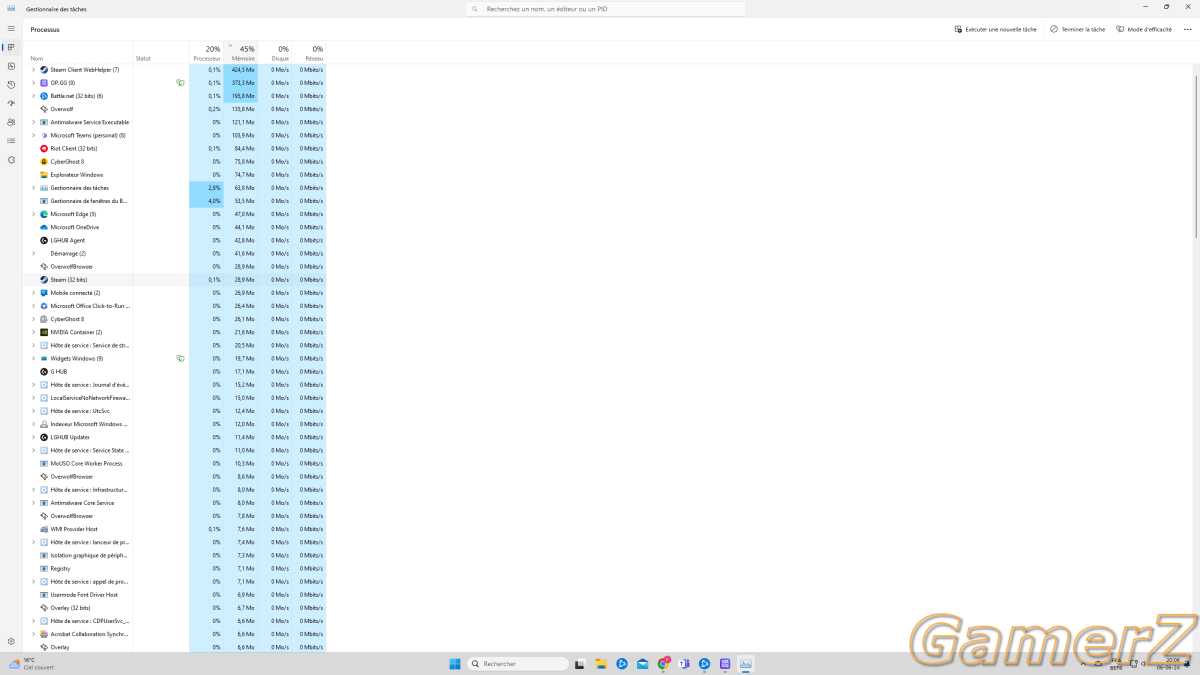
Task: Expand the Widgets Windows group
Action: click(x=33, y=358)
